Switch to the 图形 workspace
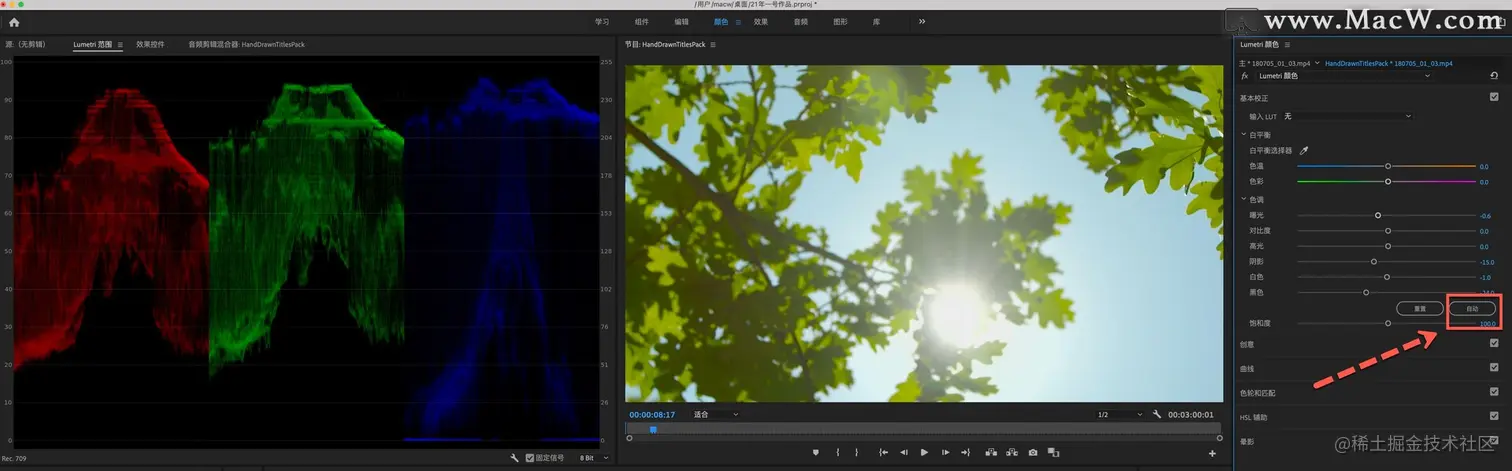 point(841,21)
